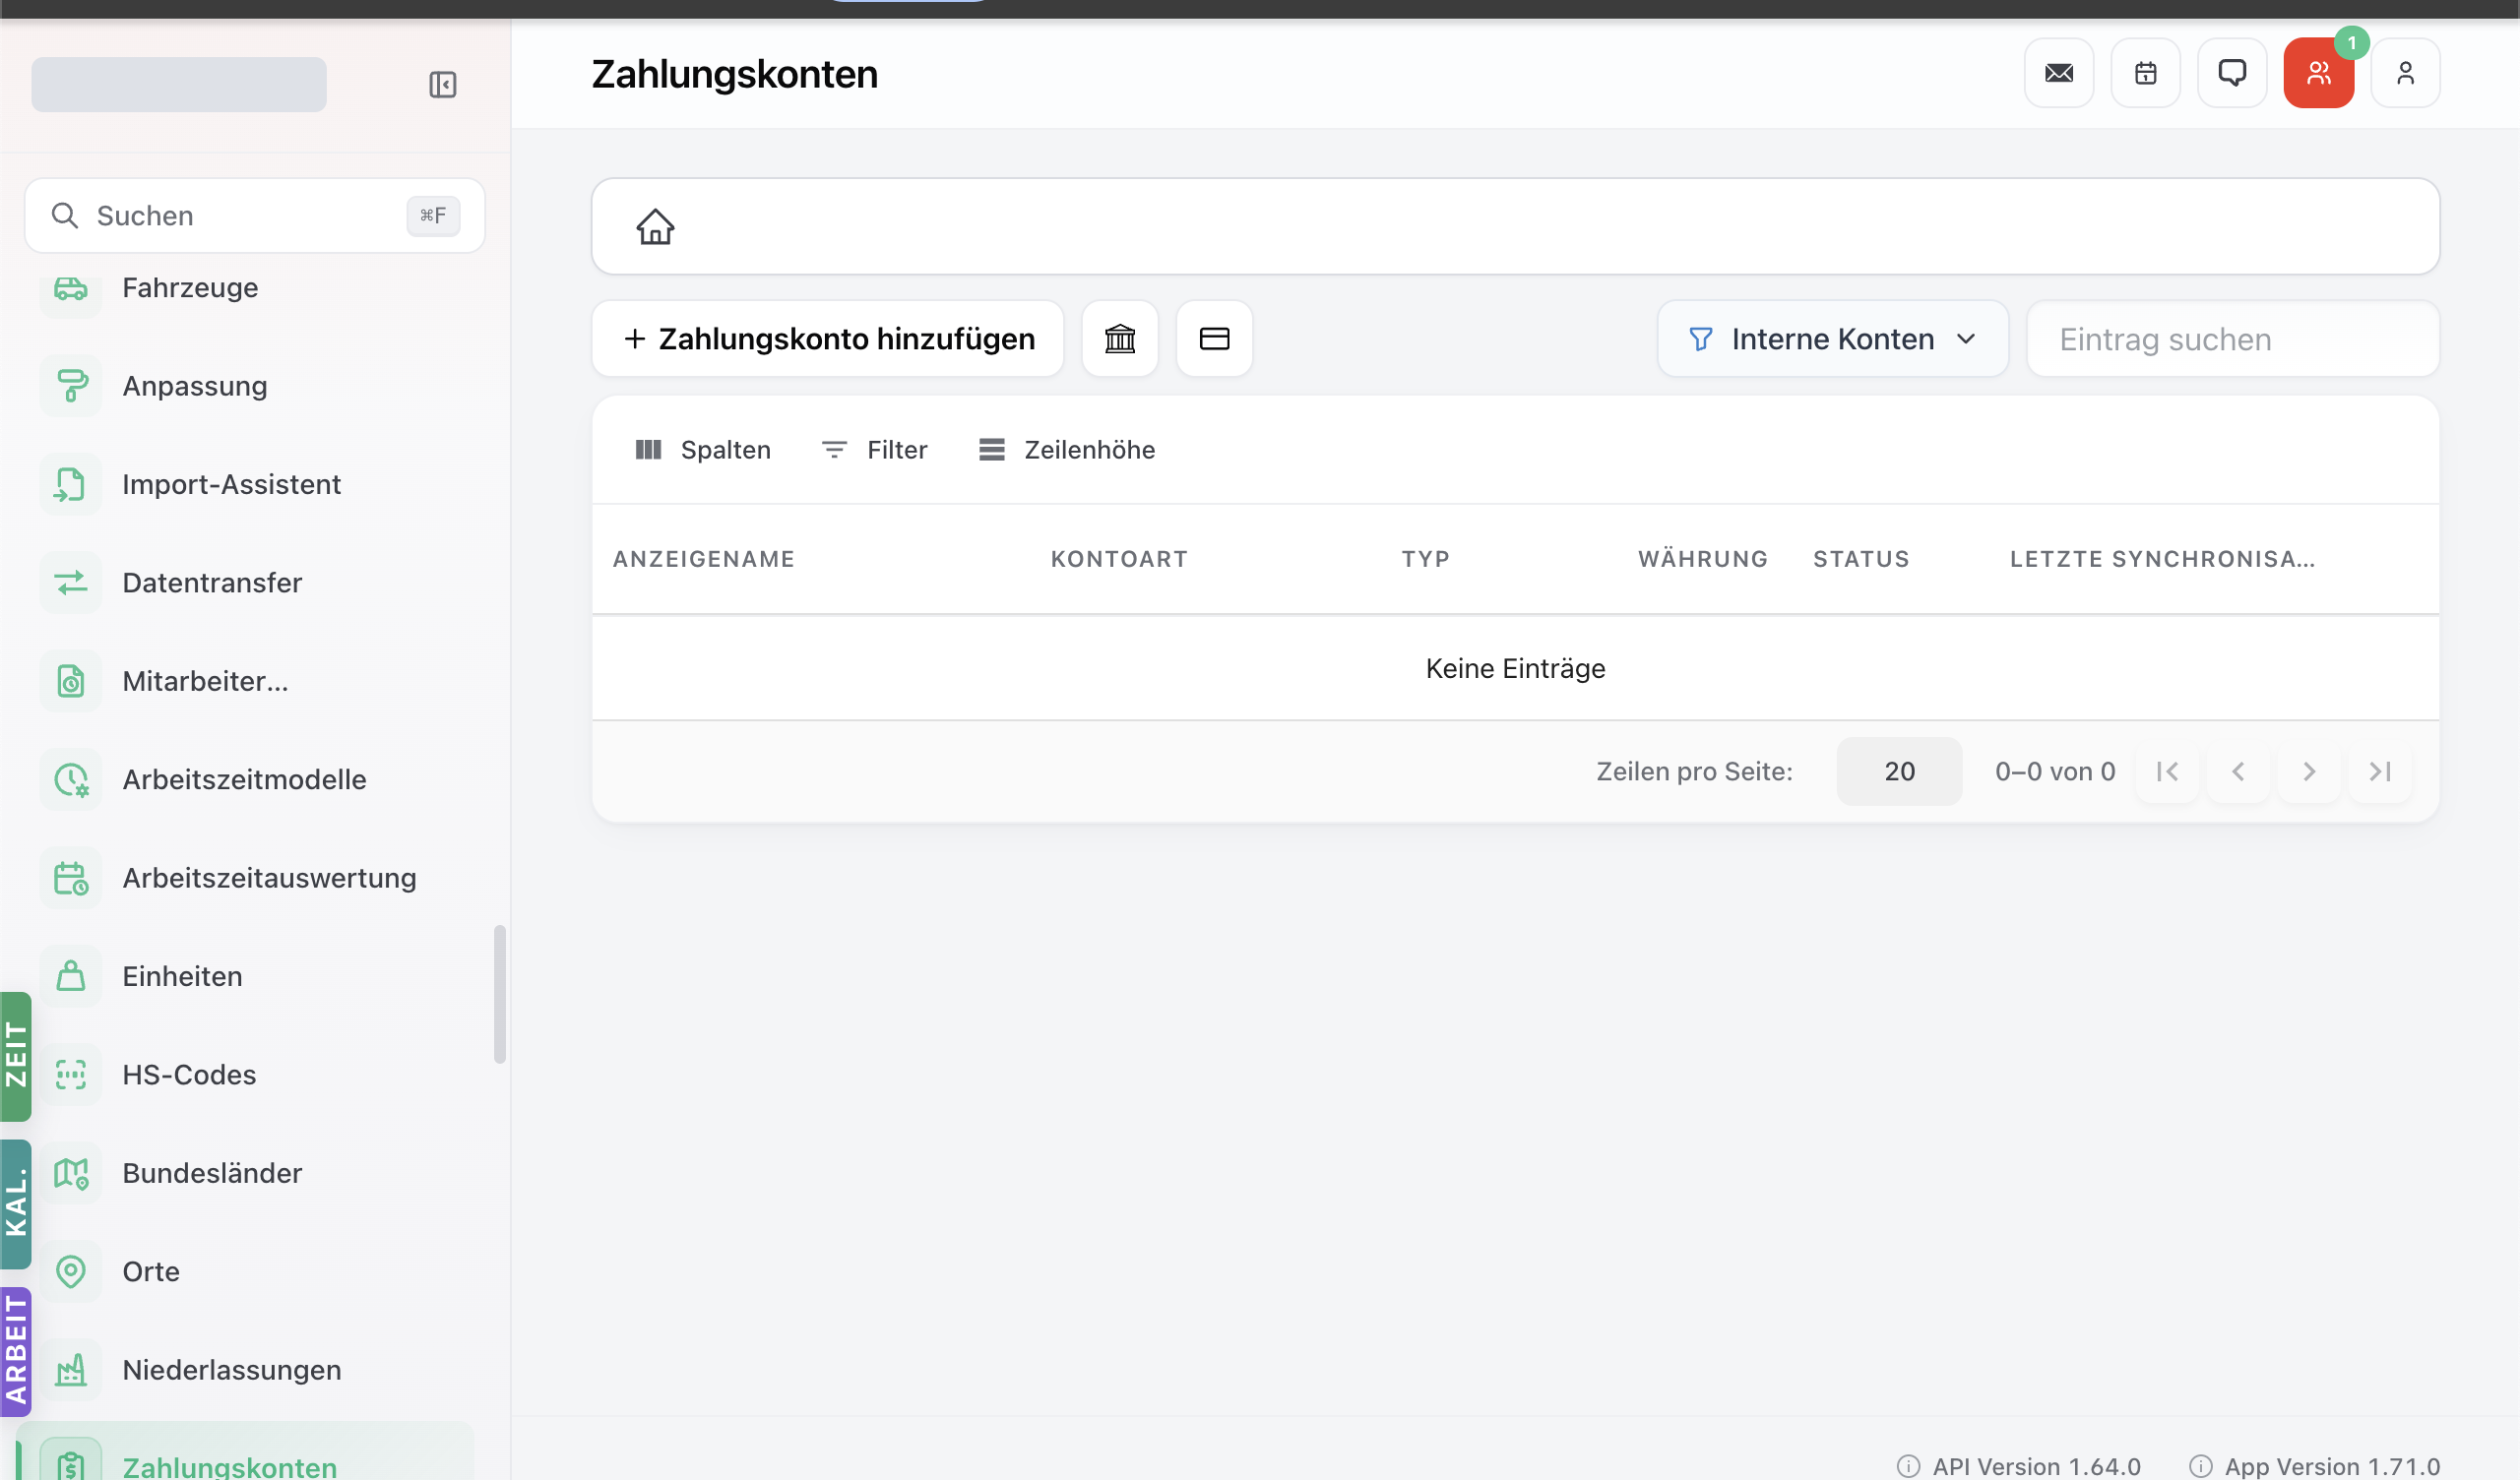Click the bank building icon button

click(x=1120, y=339)
